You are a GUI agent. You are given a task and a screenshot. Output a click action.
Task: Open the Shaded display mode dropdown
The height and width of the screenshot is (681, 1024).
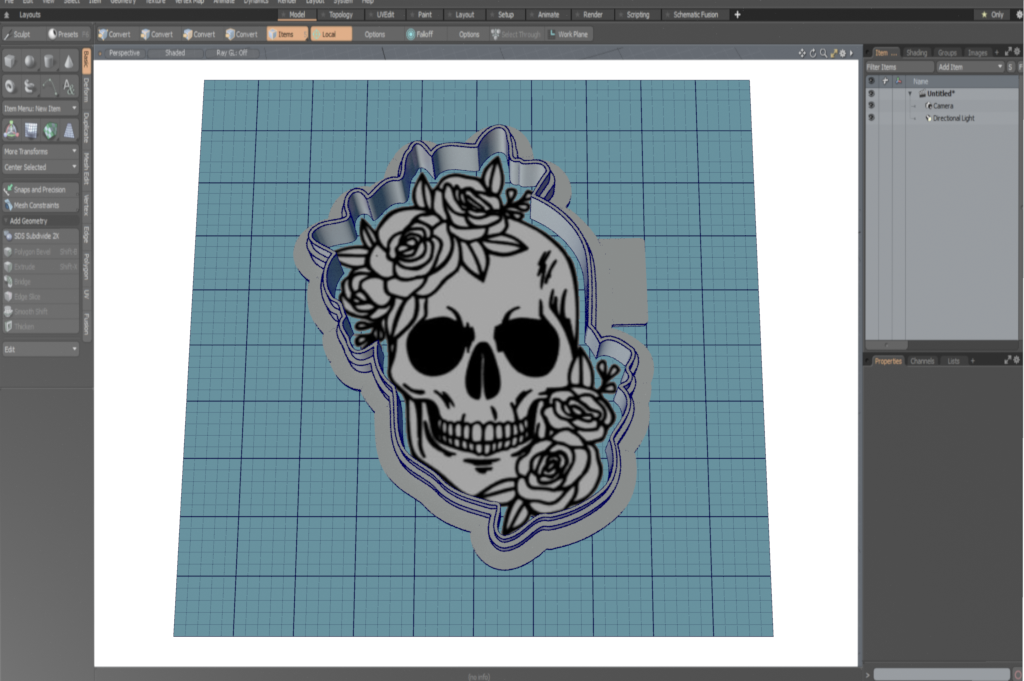pos(175,53)
